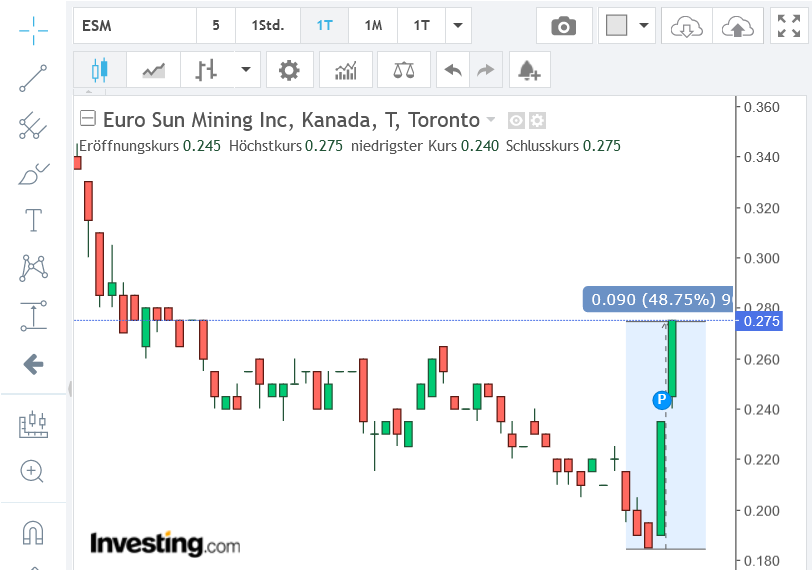Click the blue P marker on chart
Viewport: 812px width, 570px height.
tap(661, 400)
